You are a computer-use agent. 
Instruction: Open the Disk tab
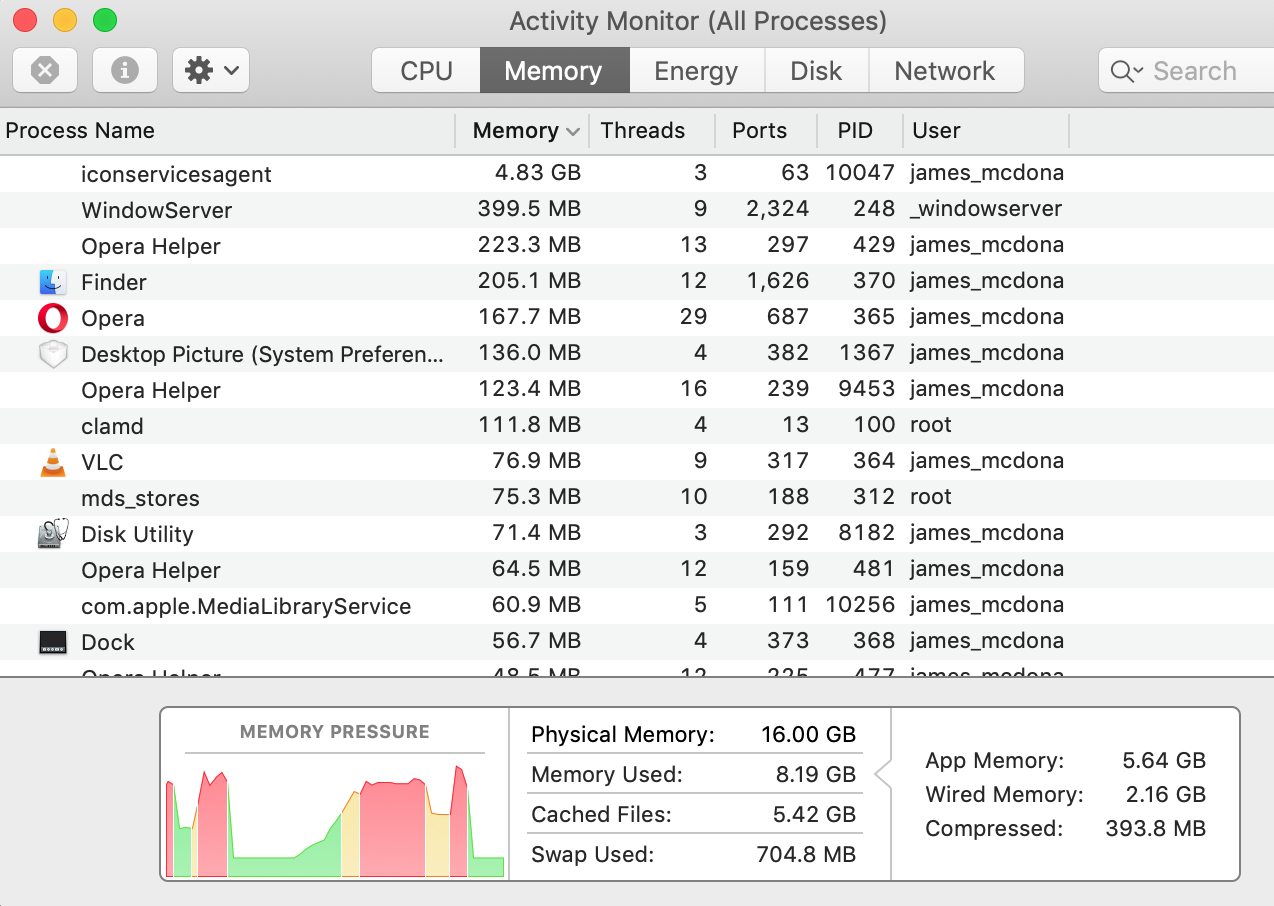(816, 71)
